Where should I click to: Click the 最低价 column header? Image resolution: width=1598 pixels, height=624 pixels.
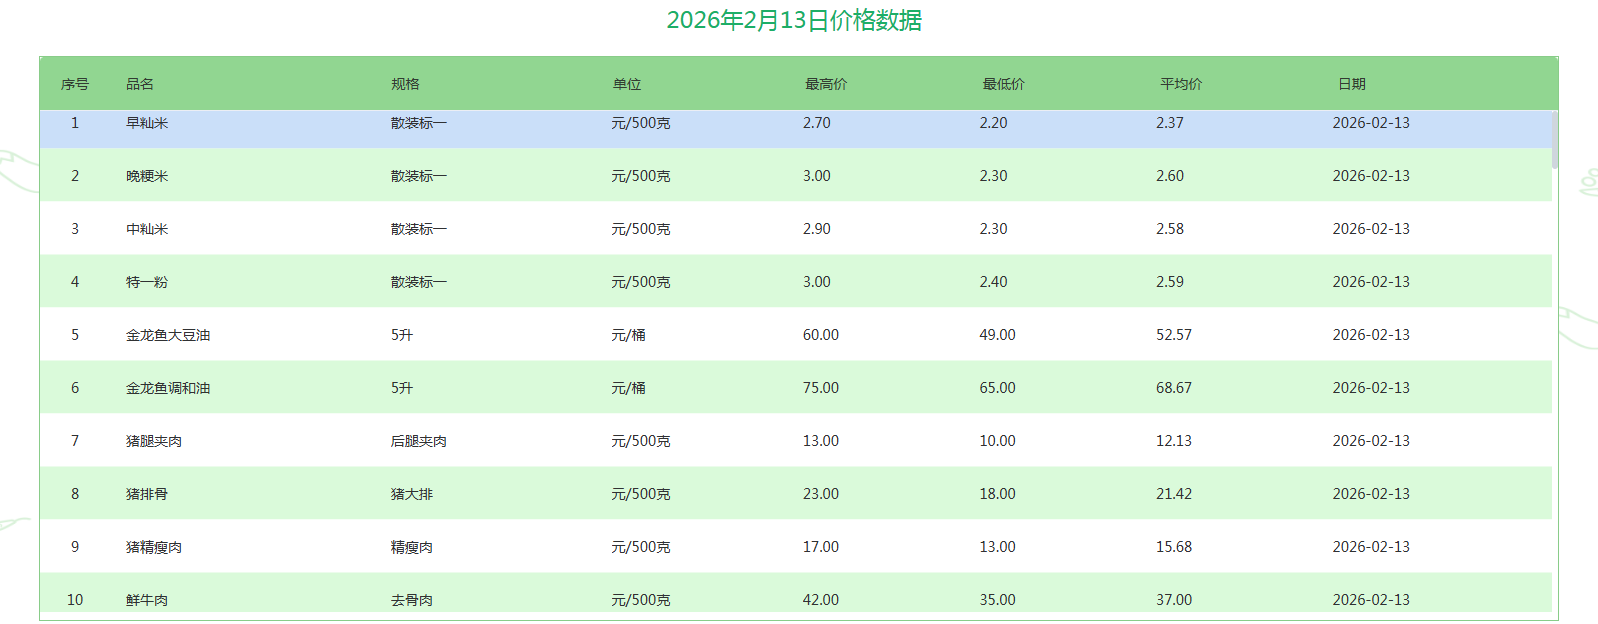pyautogui.click(x=1003, y=84)
